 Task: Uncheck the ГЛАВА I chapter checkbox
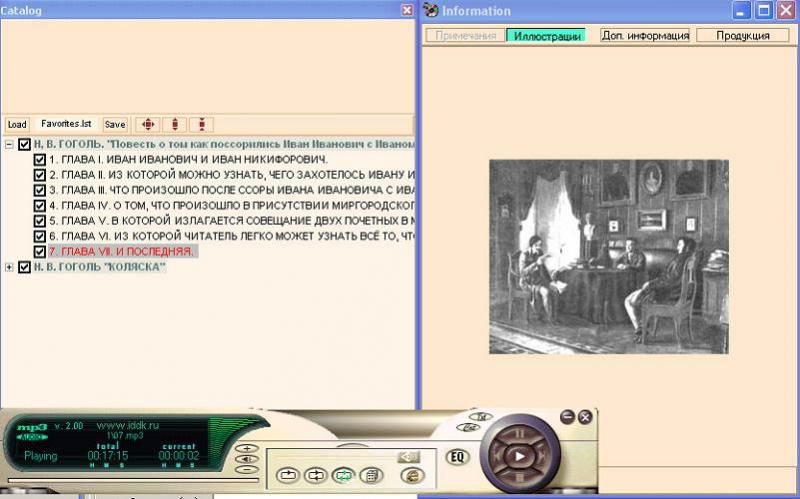point(40,159)
